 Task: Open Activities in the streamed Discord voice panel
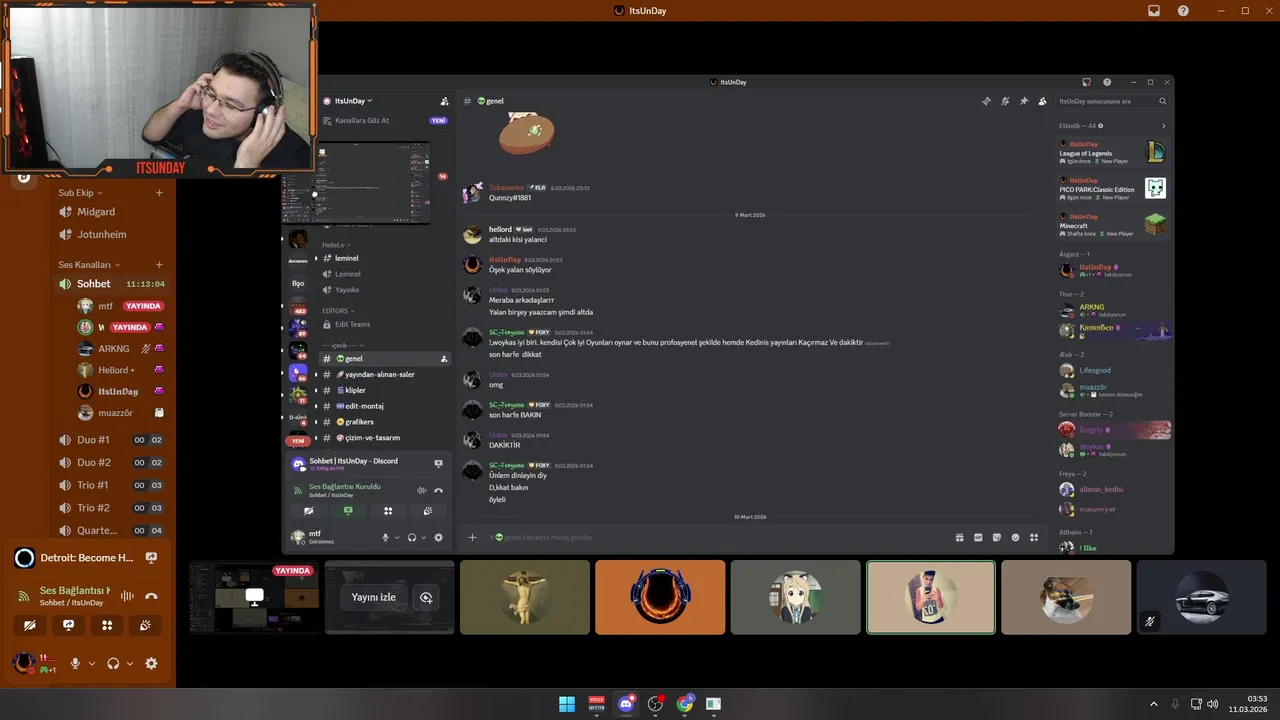(x=388, y=510)
